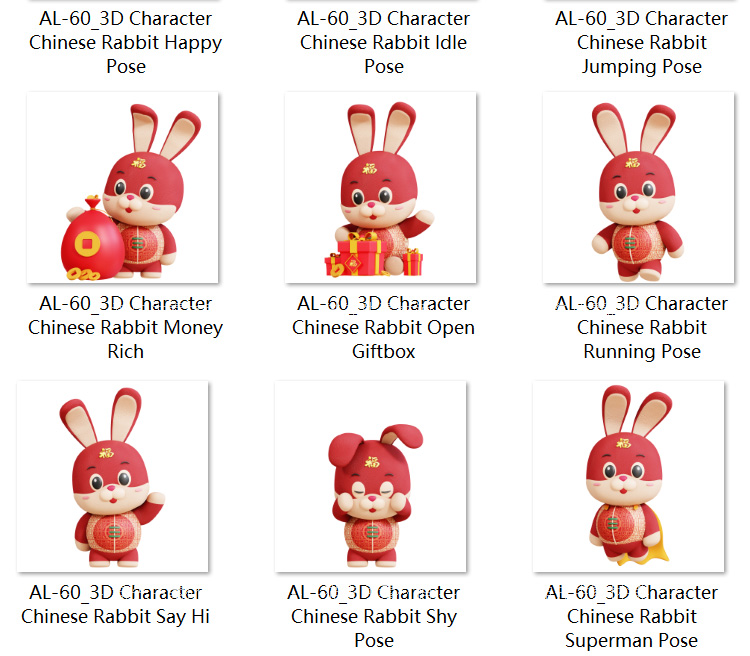Screen dimensions: 750x656
Task: Select the Money Rich rabbit thumbnail
Action: (x=123, y=188)
